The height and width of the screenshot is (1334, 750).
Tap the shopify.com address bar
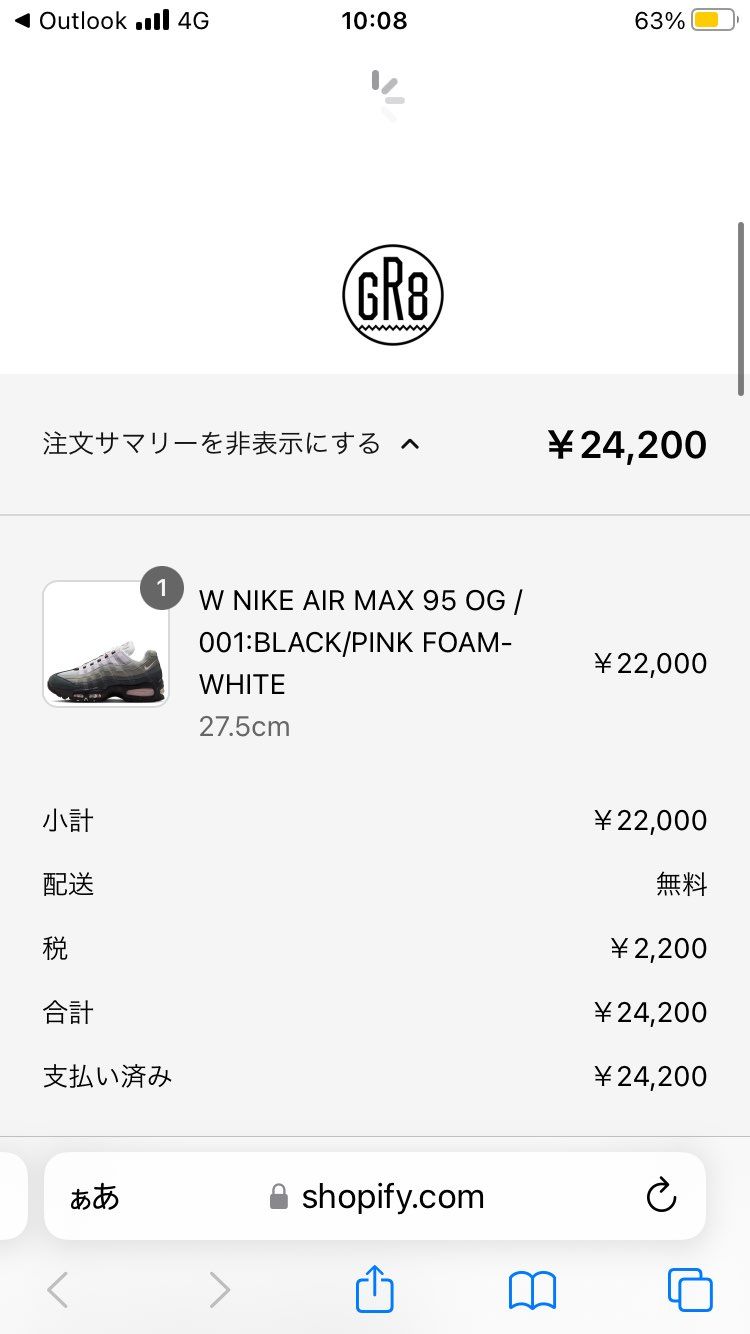(392, 1197)
